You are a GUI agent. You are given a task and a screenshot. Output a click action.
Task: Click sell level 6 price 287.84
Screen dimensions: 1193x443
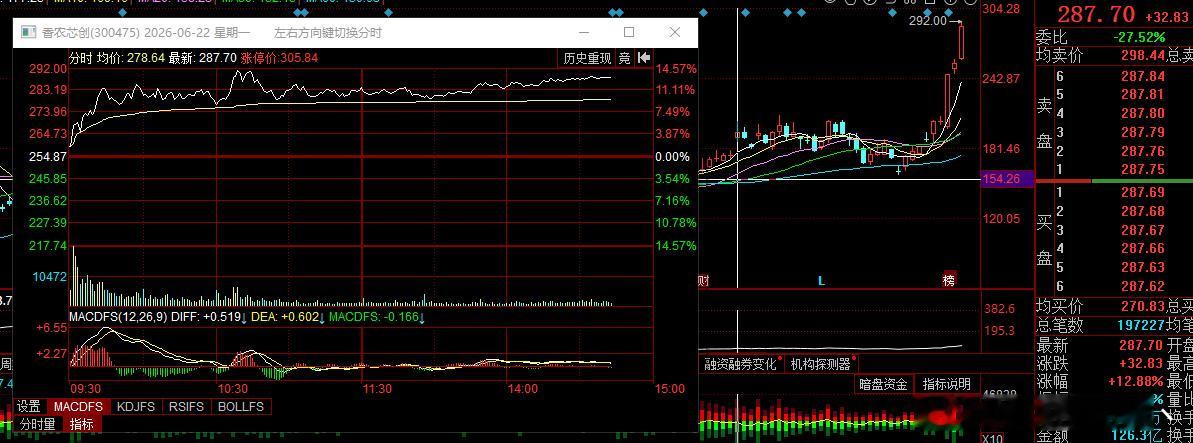click(1143, 76)
